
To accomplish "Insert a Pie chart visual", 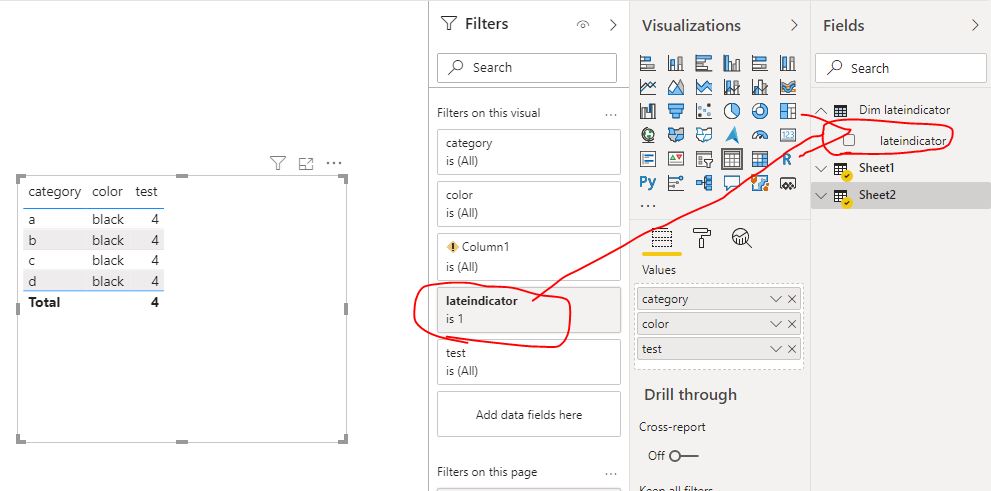I will pyautogui.click(x=732, y=111).
